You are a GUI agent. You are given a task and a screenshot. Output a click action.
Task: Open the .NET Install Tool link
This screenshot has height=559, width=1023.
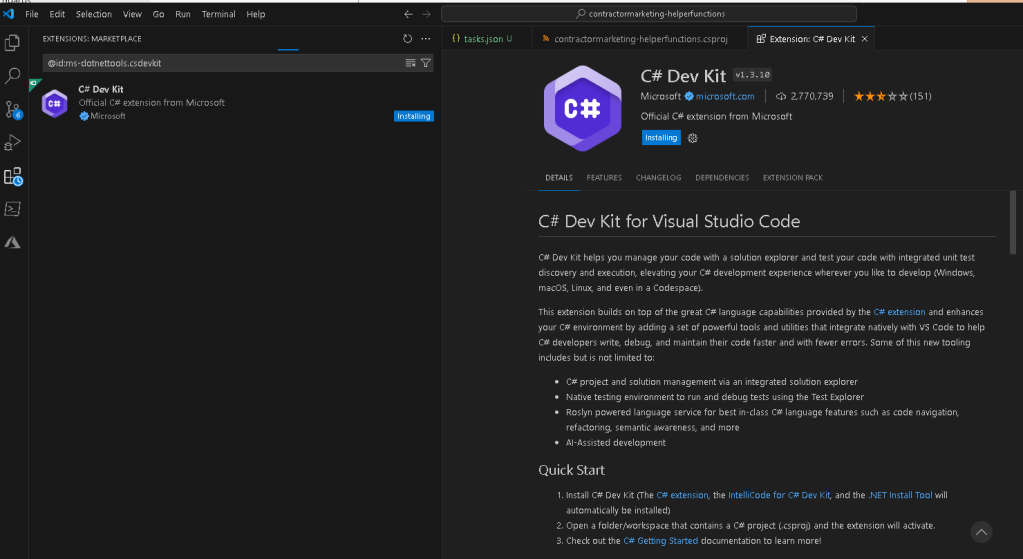pyautogui.click(x=900, y=495)
